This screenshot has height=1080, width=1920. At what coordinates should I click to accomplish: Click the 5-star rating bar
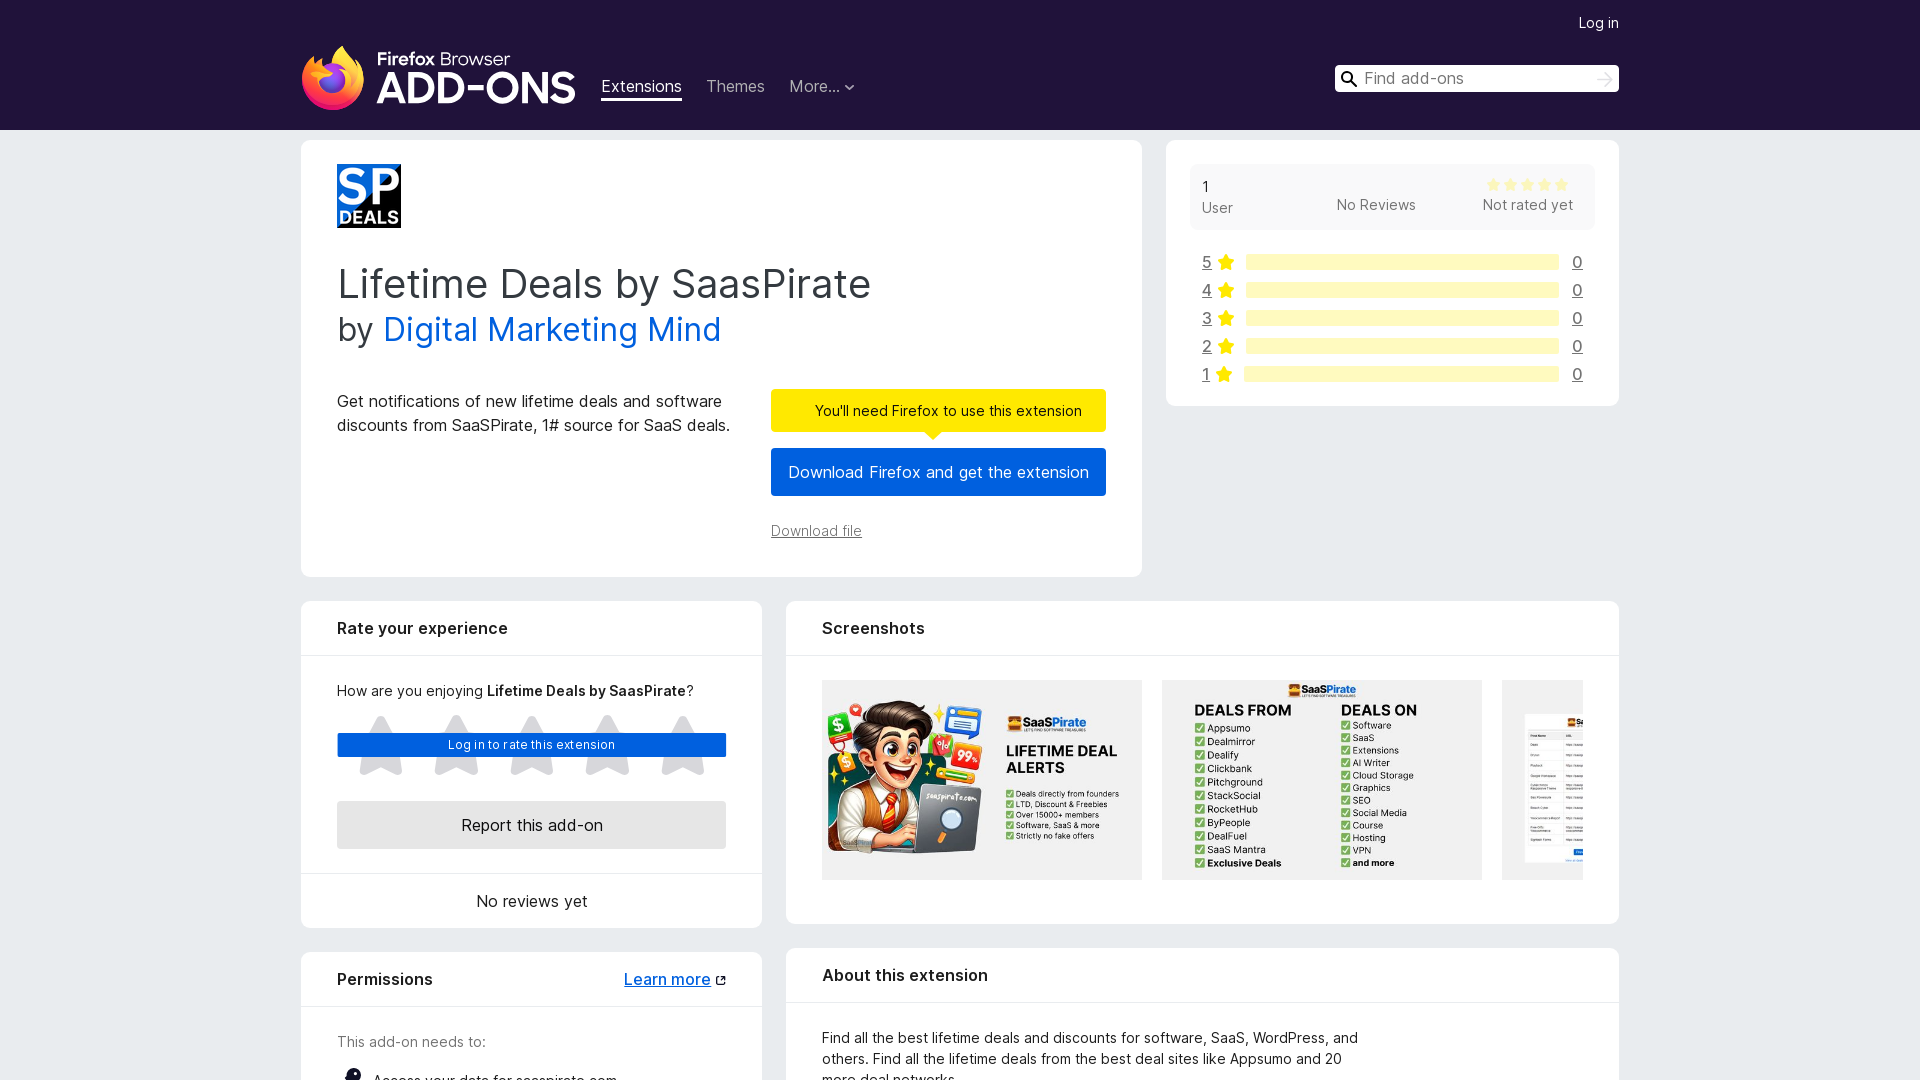pos(1402,262)
